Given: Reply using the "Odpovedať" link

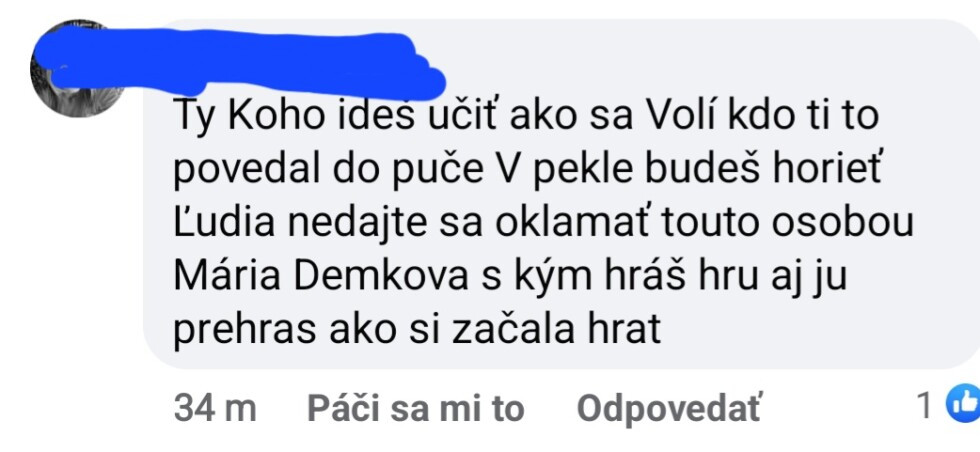Looking at the screenshot, I should (x=669, y=409).
